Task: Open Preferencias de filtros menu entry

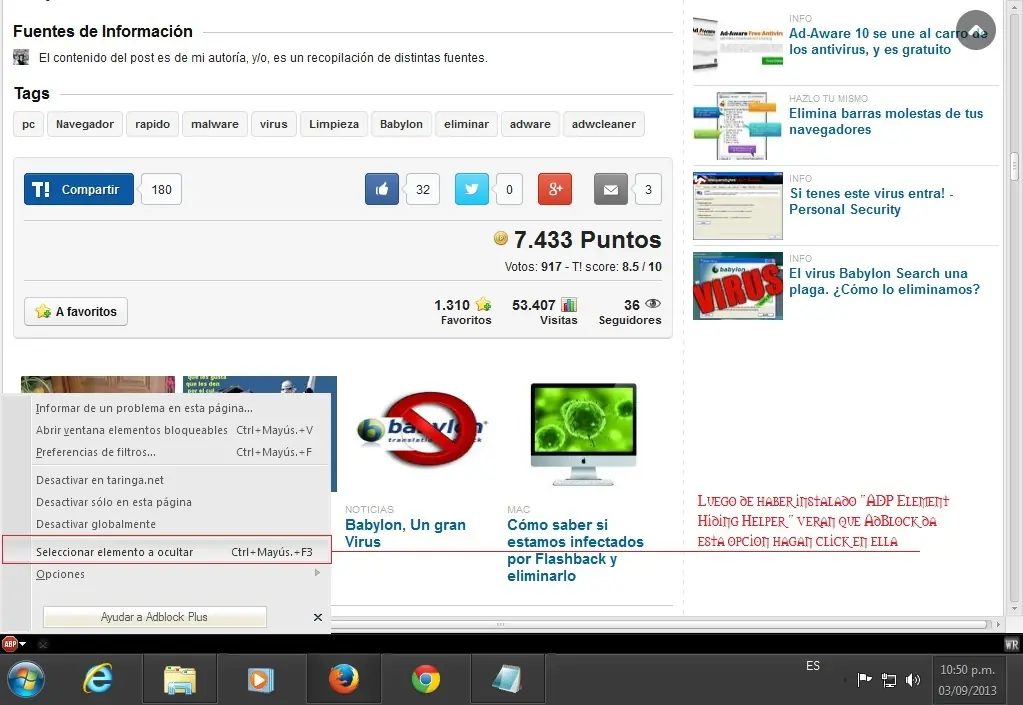Action: pyautogui.click(x=167, y=452)
